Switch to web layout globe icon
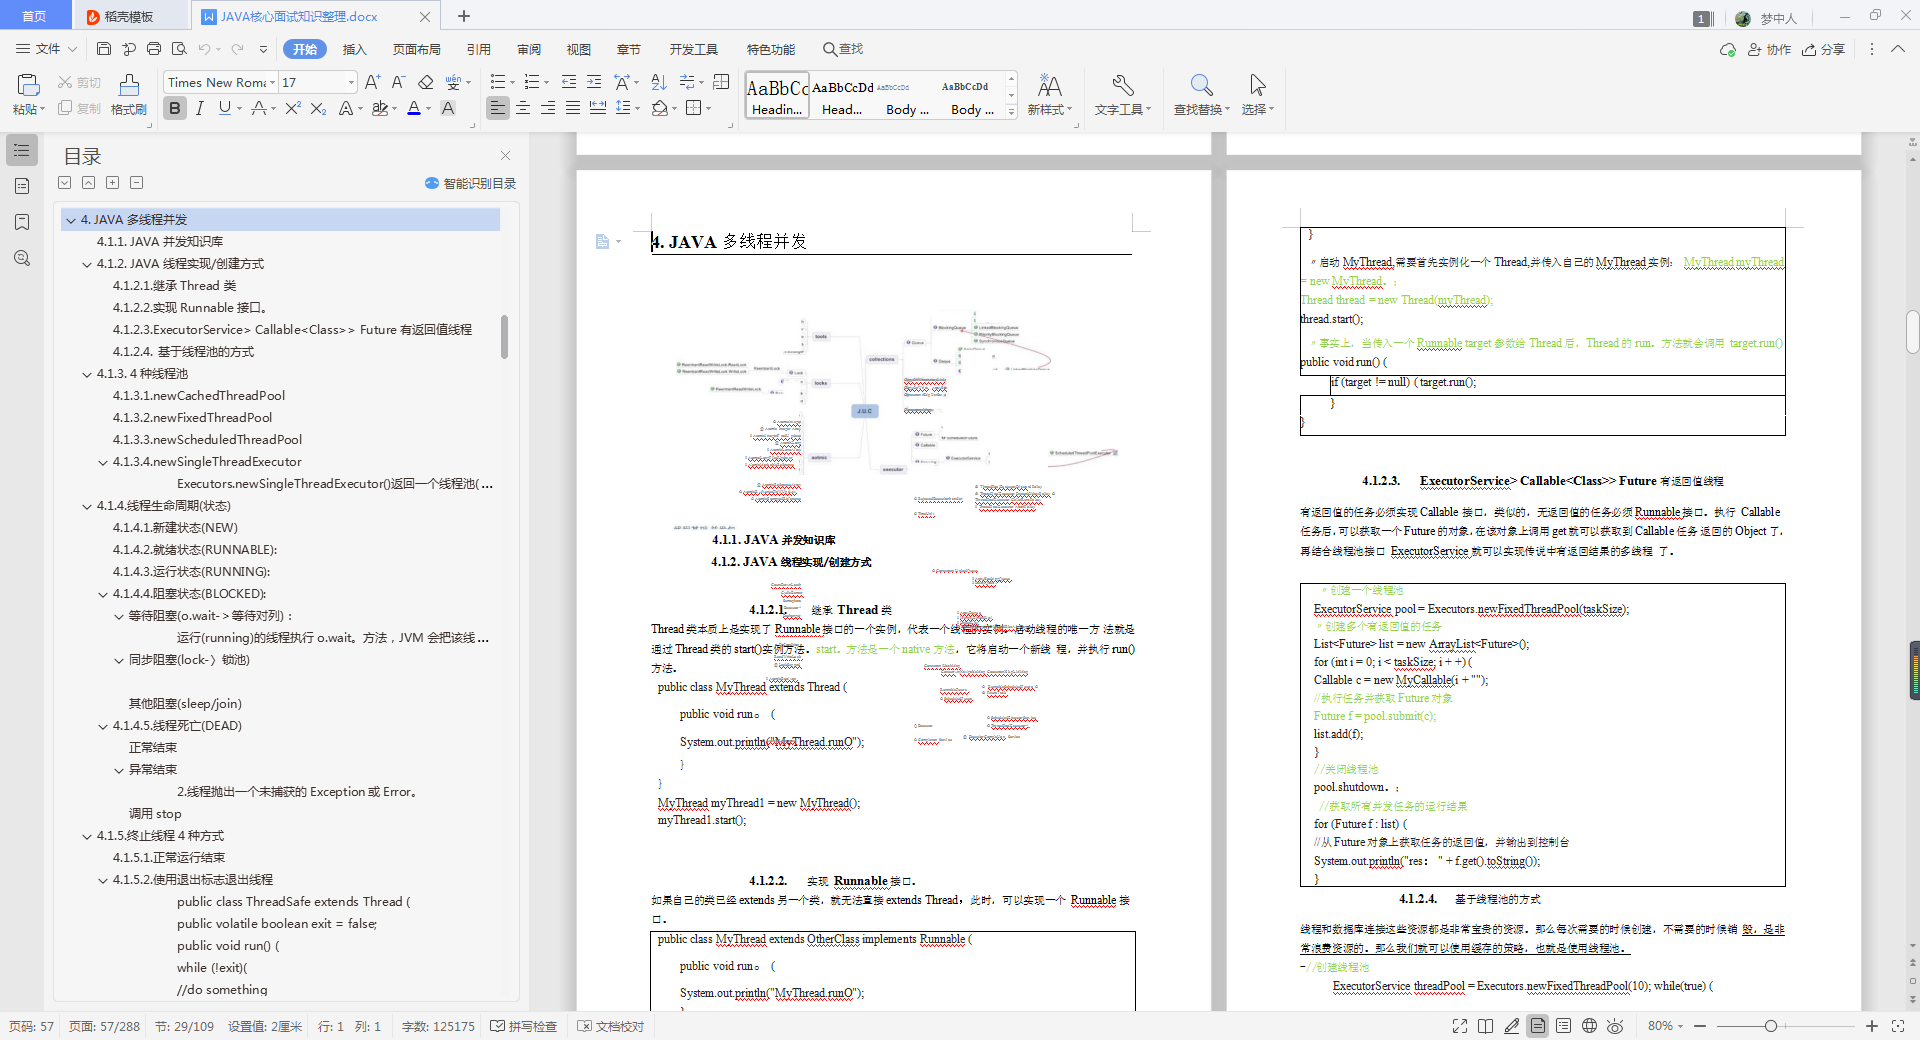1920x1040 pixels. (1589, 1026)
